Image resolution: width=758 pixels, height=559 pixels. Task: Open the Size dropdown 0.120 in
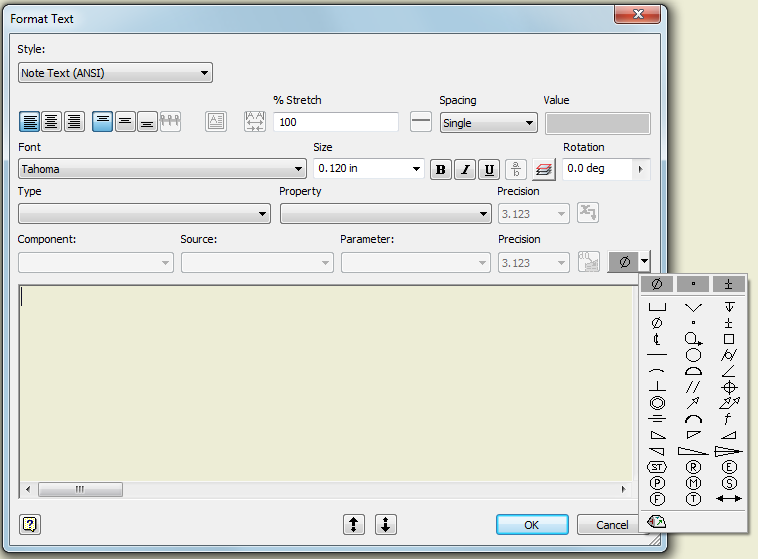point(369,169)
